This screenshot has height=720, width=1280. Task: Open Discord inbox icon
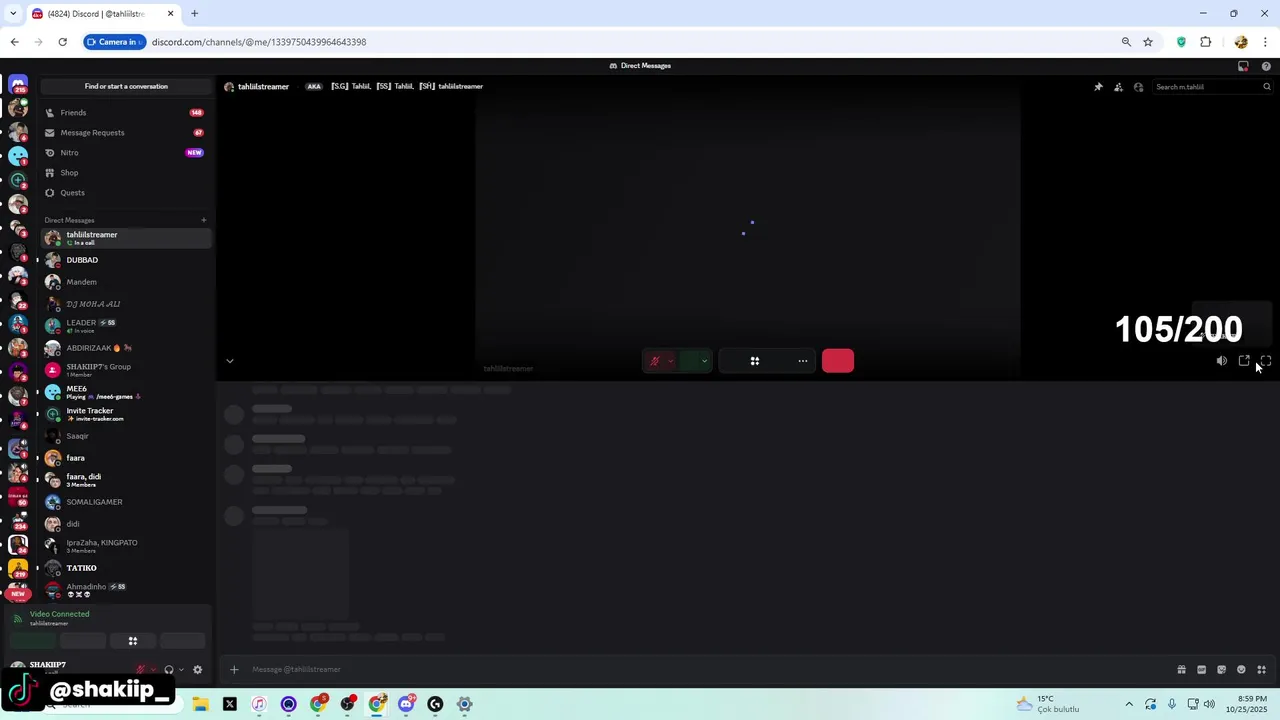point(1243,66)
